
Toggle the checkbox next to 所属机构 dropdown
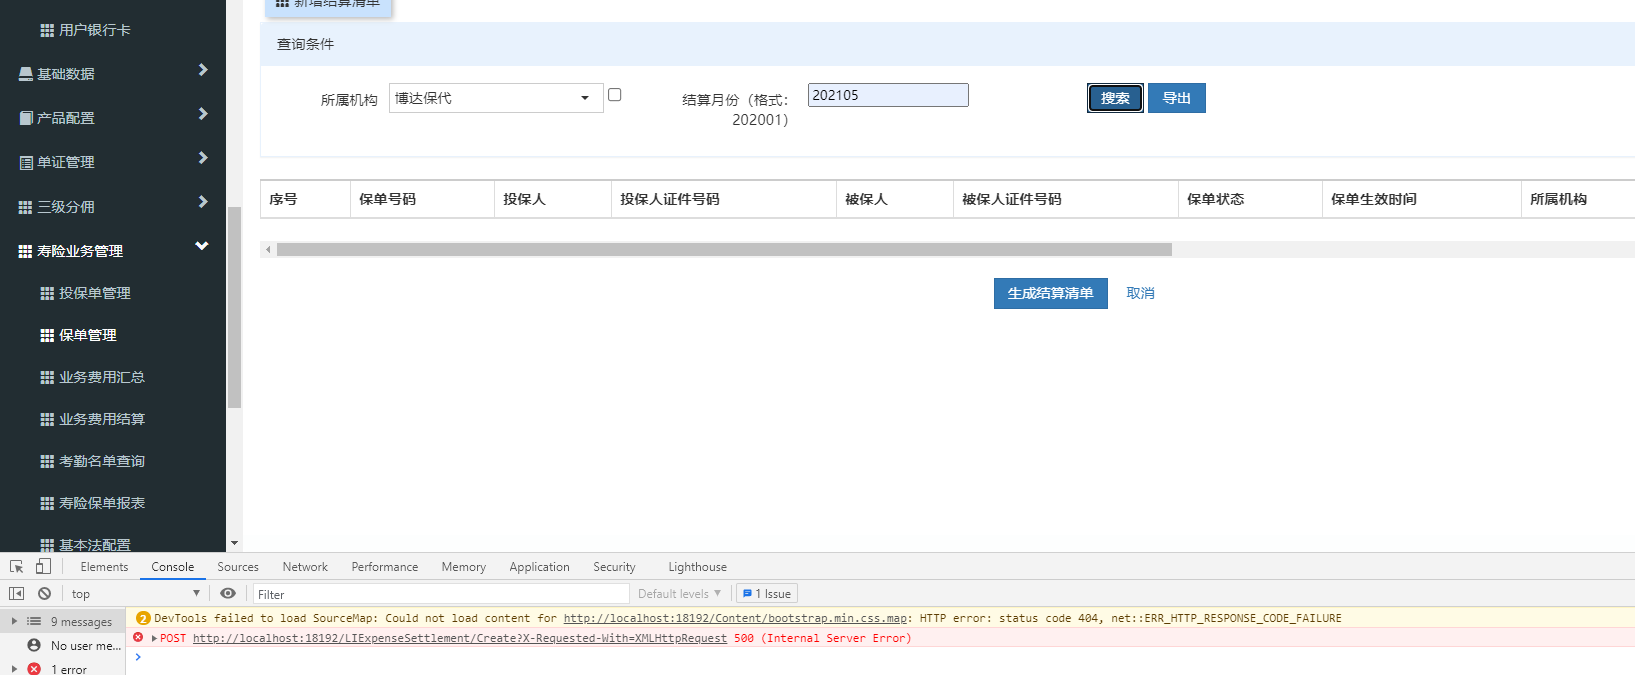click(x=615, y=95)
